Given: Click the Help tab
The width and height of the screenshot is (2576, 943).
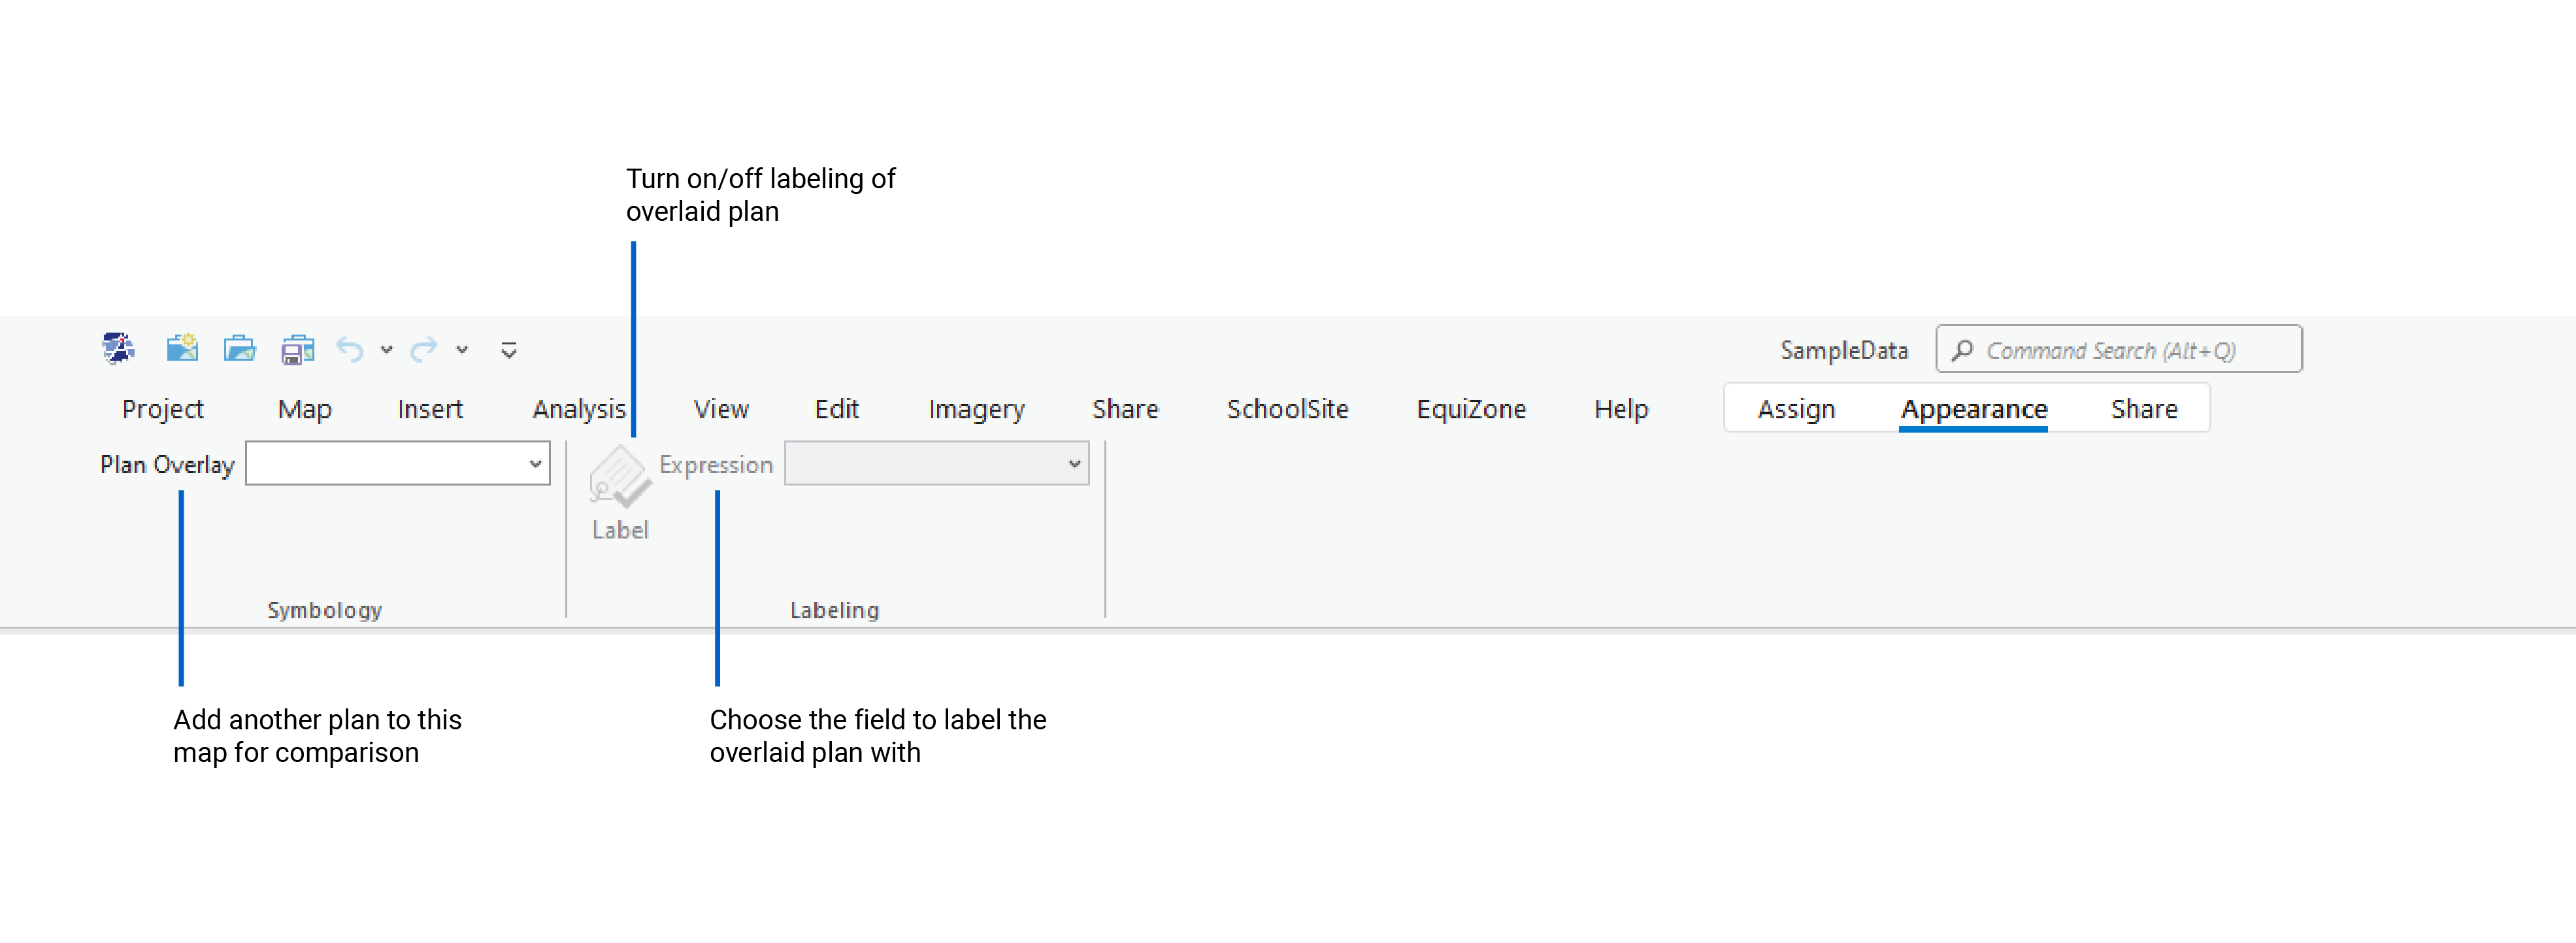Looking at the screenshot, I should point(1621,409).
